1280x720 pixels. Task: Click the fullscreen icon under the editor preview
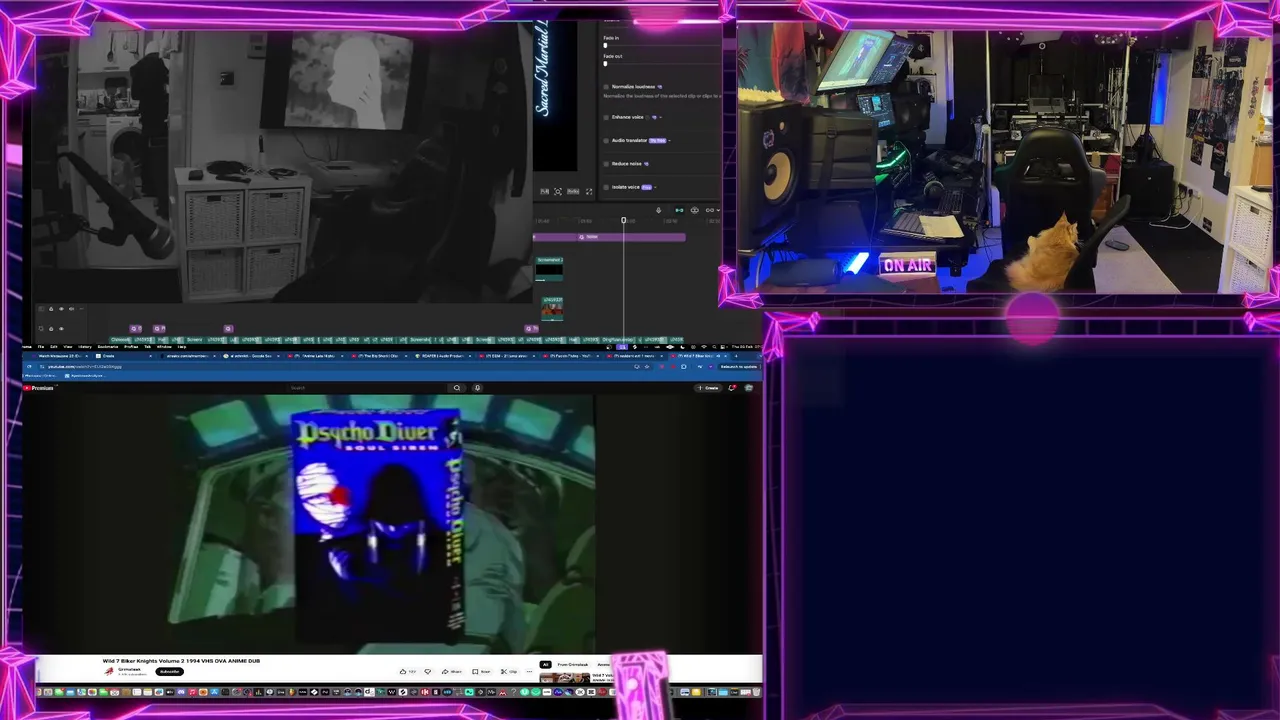pyautogui.click(x=589, y=191)
